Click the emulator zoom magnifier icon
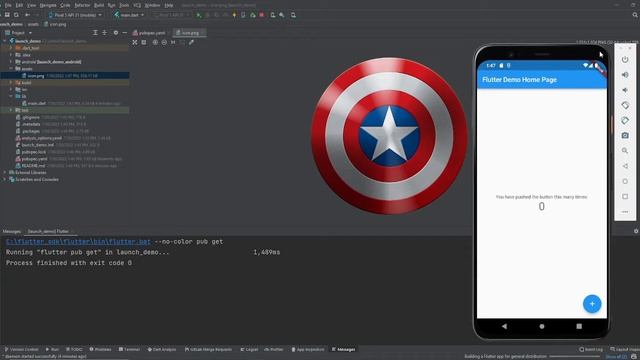The width and height of the screenshot is (640, 360). pyautogui.click(x=625, y=151)
